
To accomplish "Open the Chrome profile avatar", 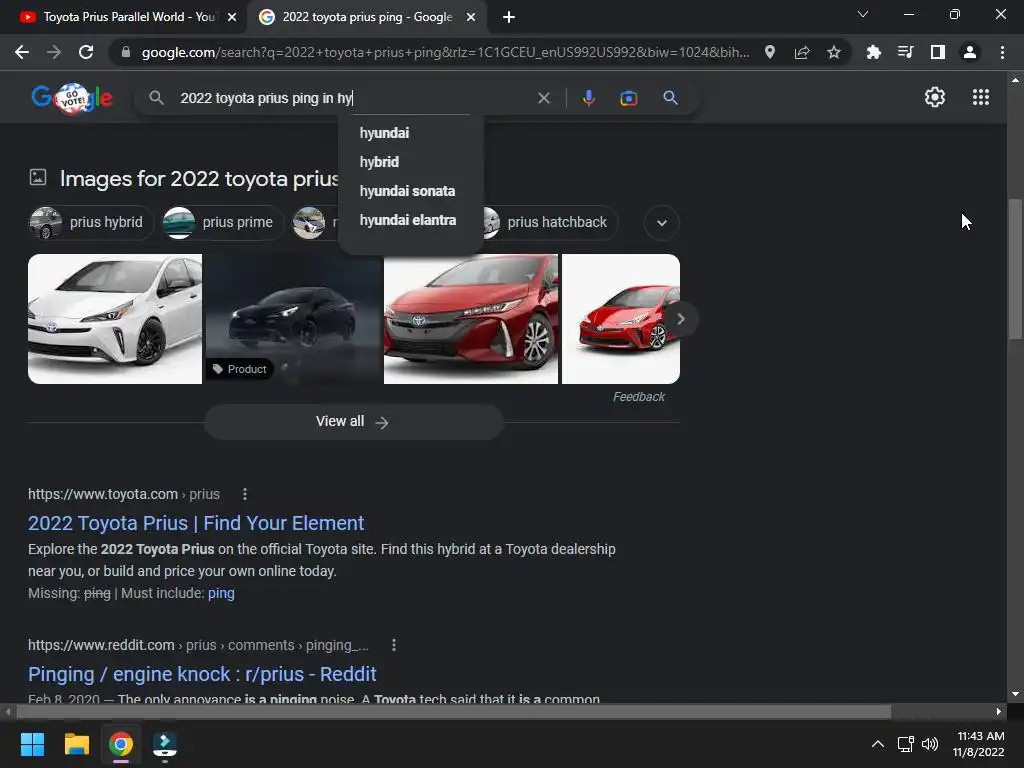I will point(970,52).
